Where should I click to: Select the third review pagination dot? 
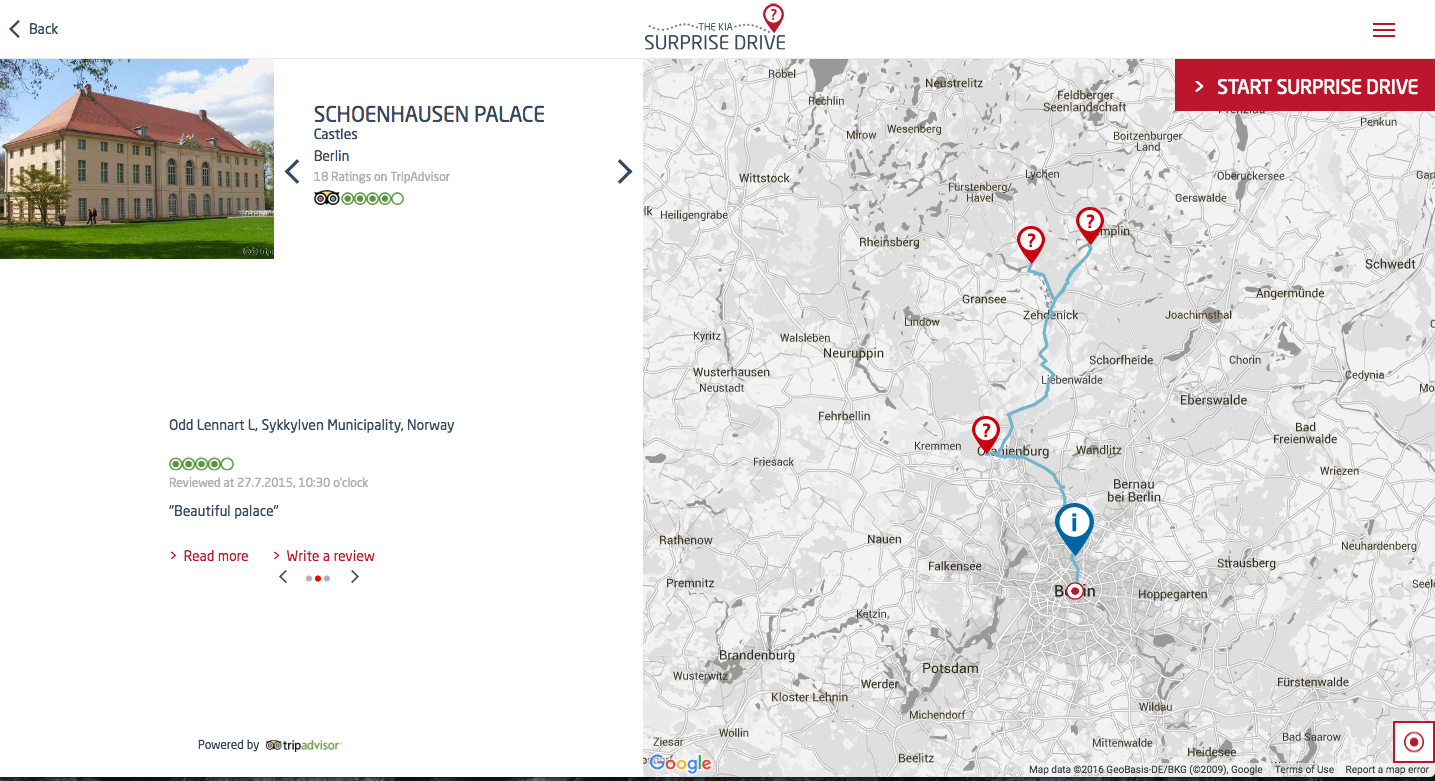pos(327,578)
